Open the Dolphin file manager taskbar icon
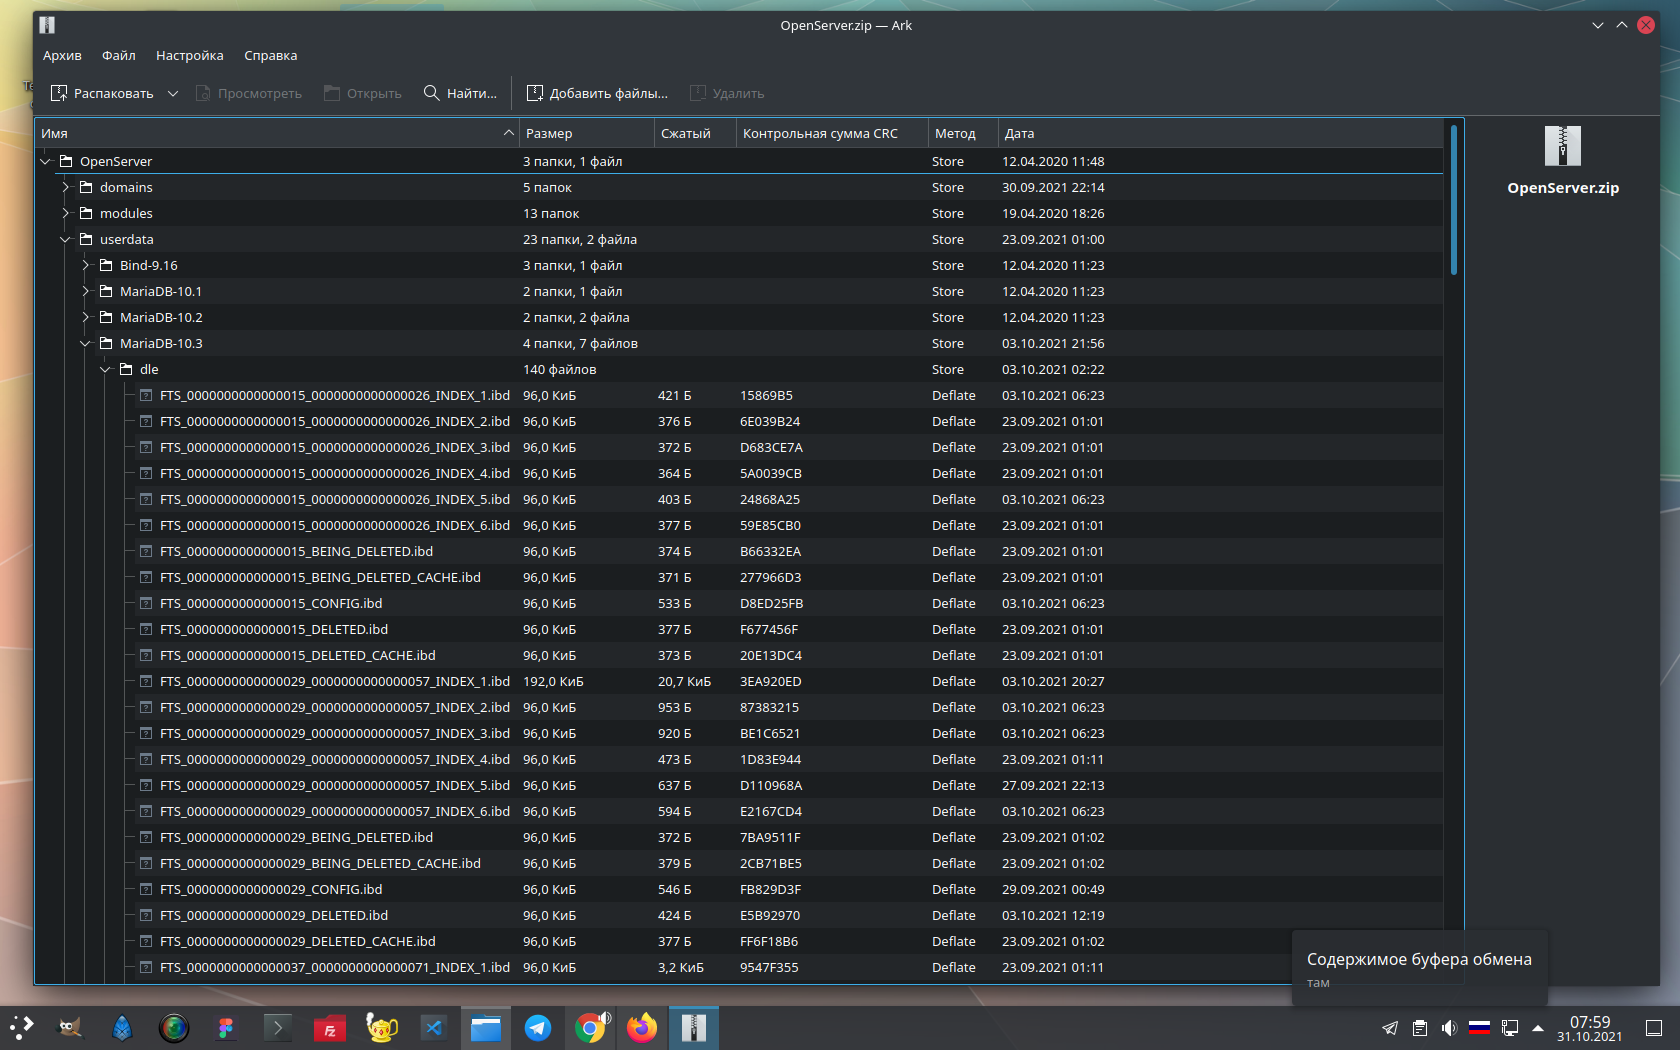This screenshot has height=1050, width=1680. coord(486,1028)
